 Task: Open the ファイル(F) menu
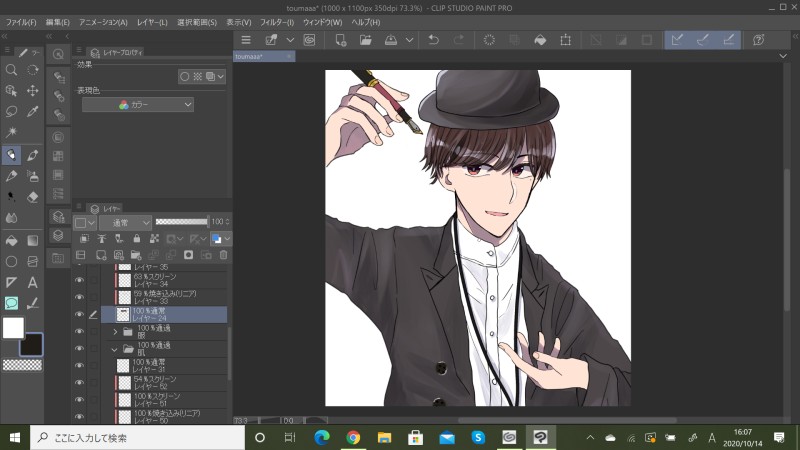point(21,22)
